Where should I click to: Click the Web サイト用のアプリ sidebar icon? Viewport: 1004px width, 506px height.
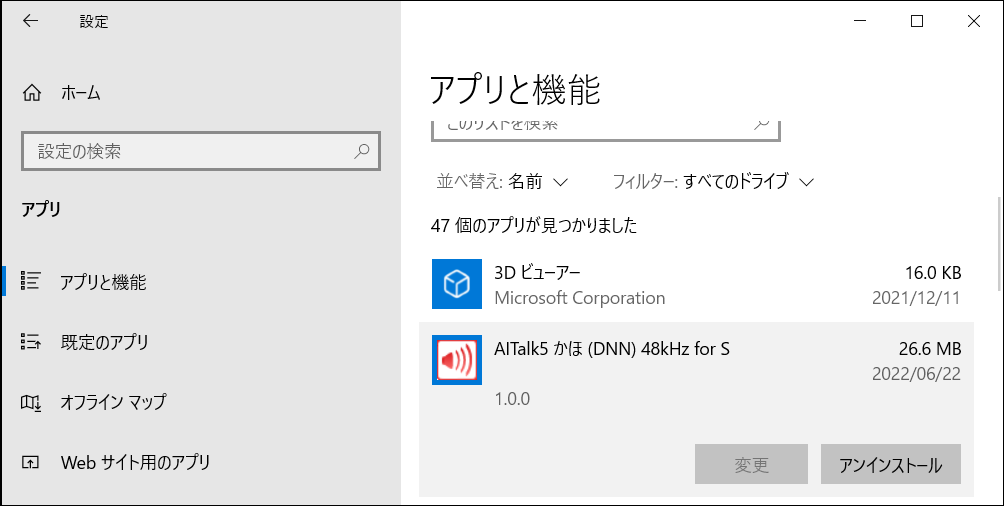click(x=31, y=462)
